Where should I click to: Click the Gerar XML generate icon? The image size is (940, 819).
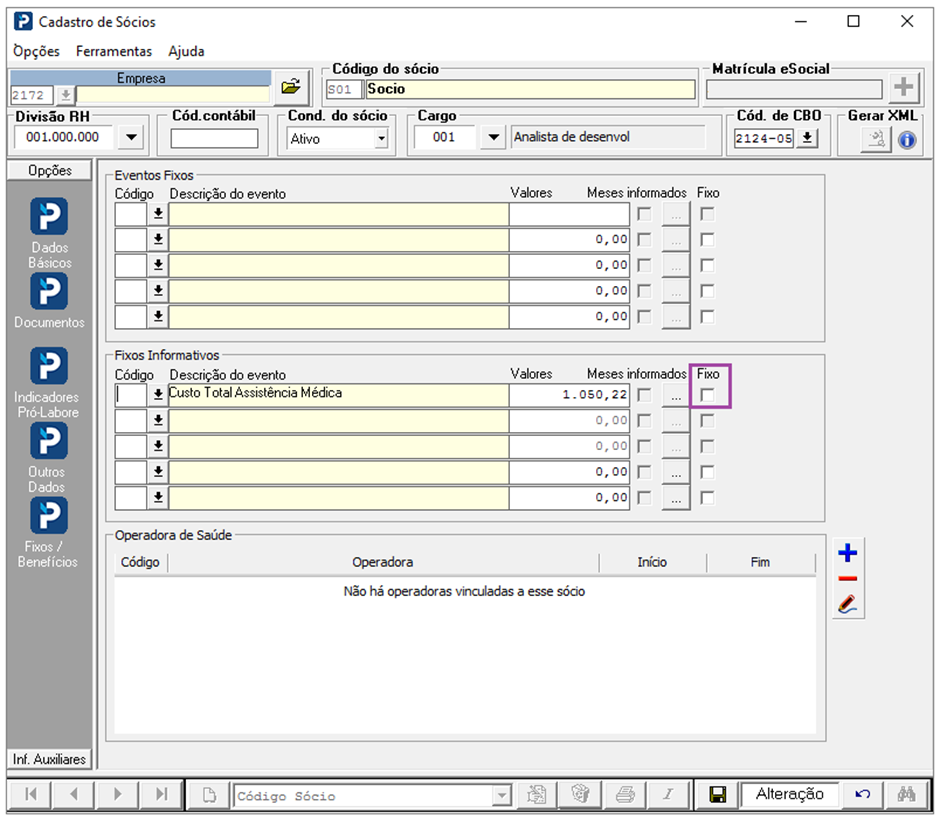point(876,140)
